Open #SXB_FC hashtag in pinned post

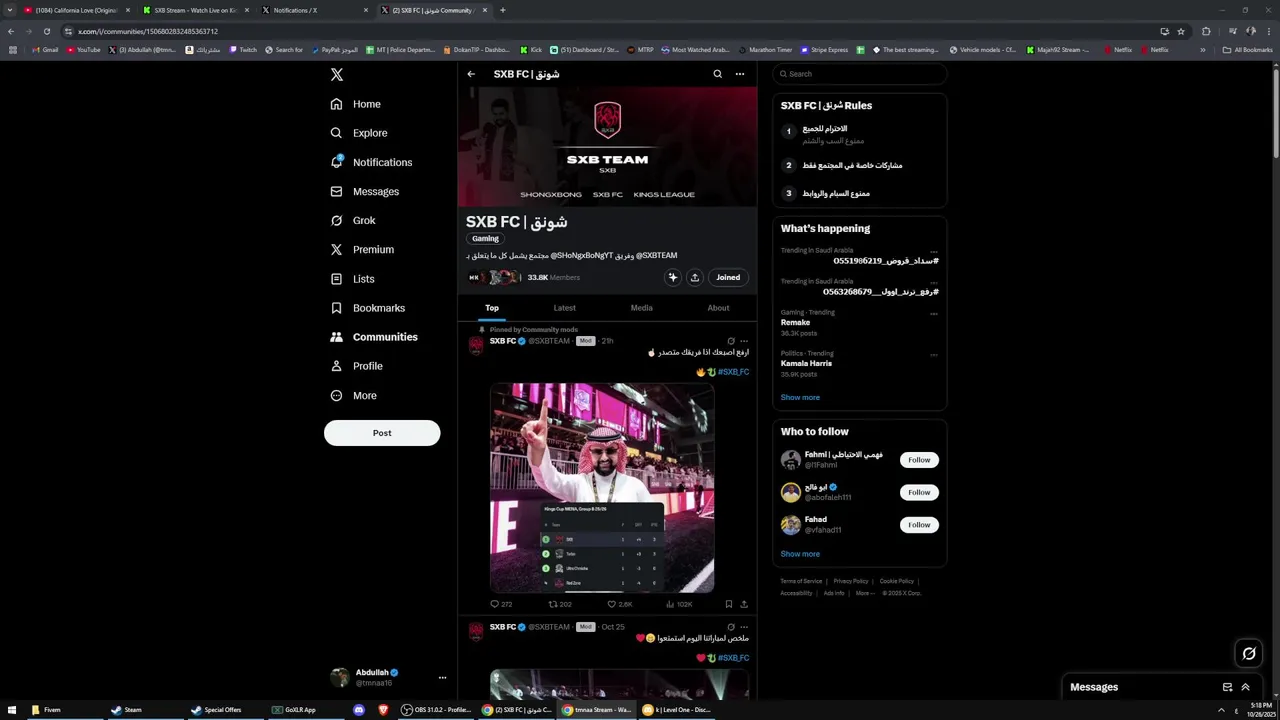[x=733, y=372]
